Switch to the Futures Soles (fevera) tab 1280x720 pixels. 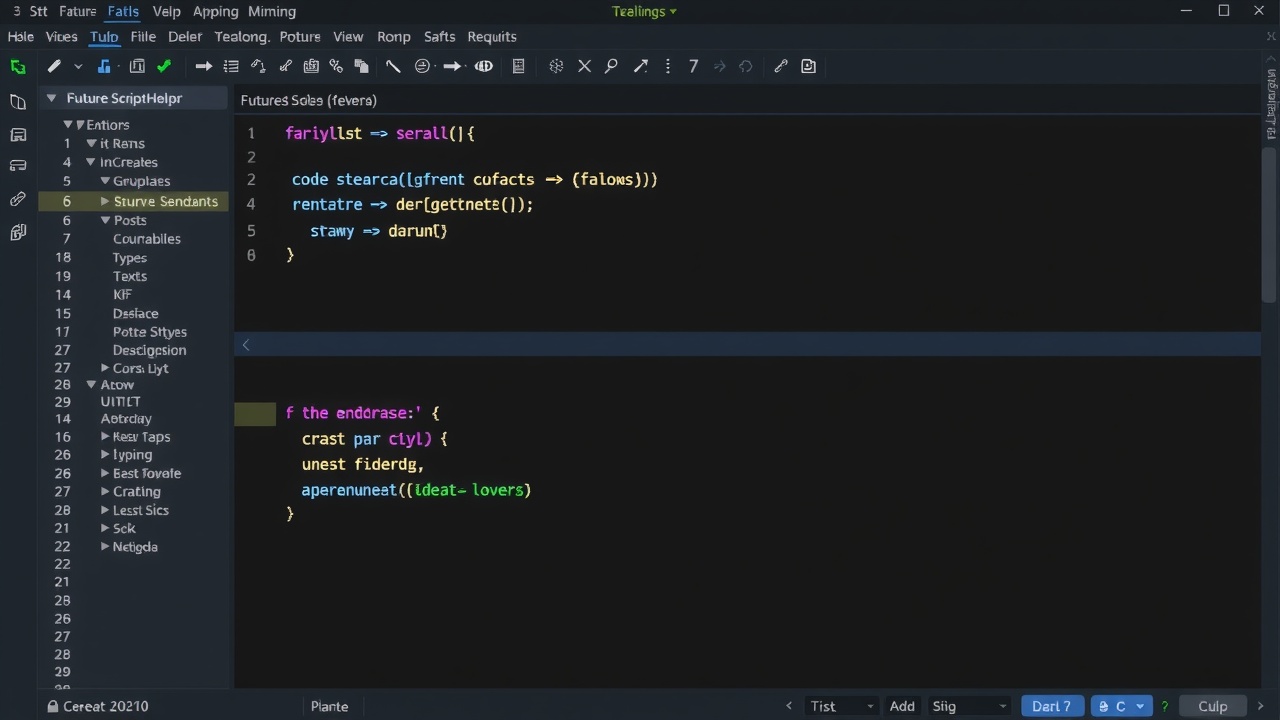point(308,100)
